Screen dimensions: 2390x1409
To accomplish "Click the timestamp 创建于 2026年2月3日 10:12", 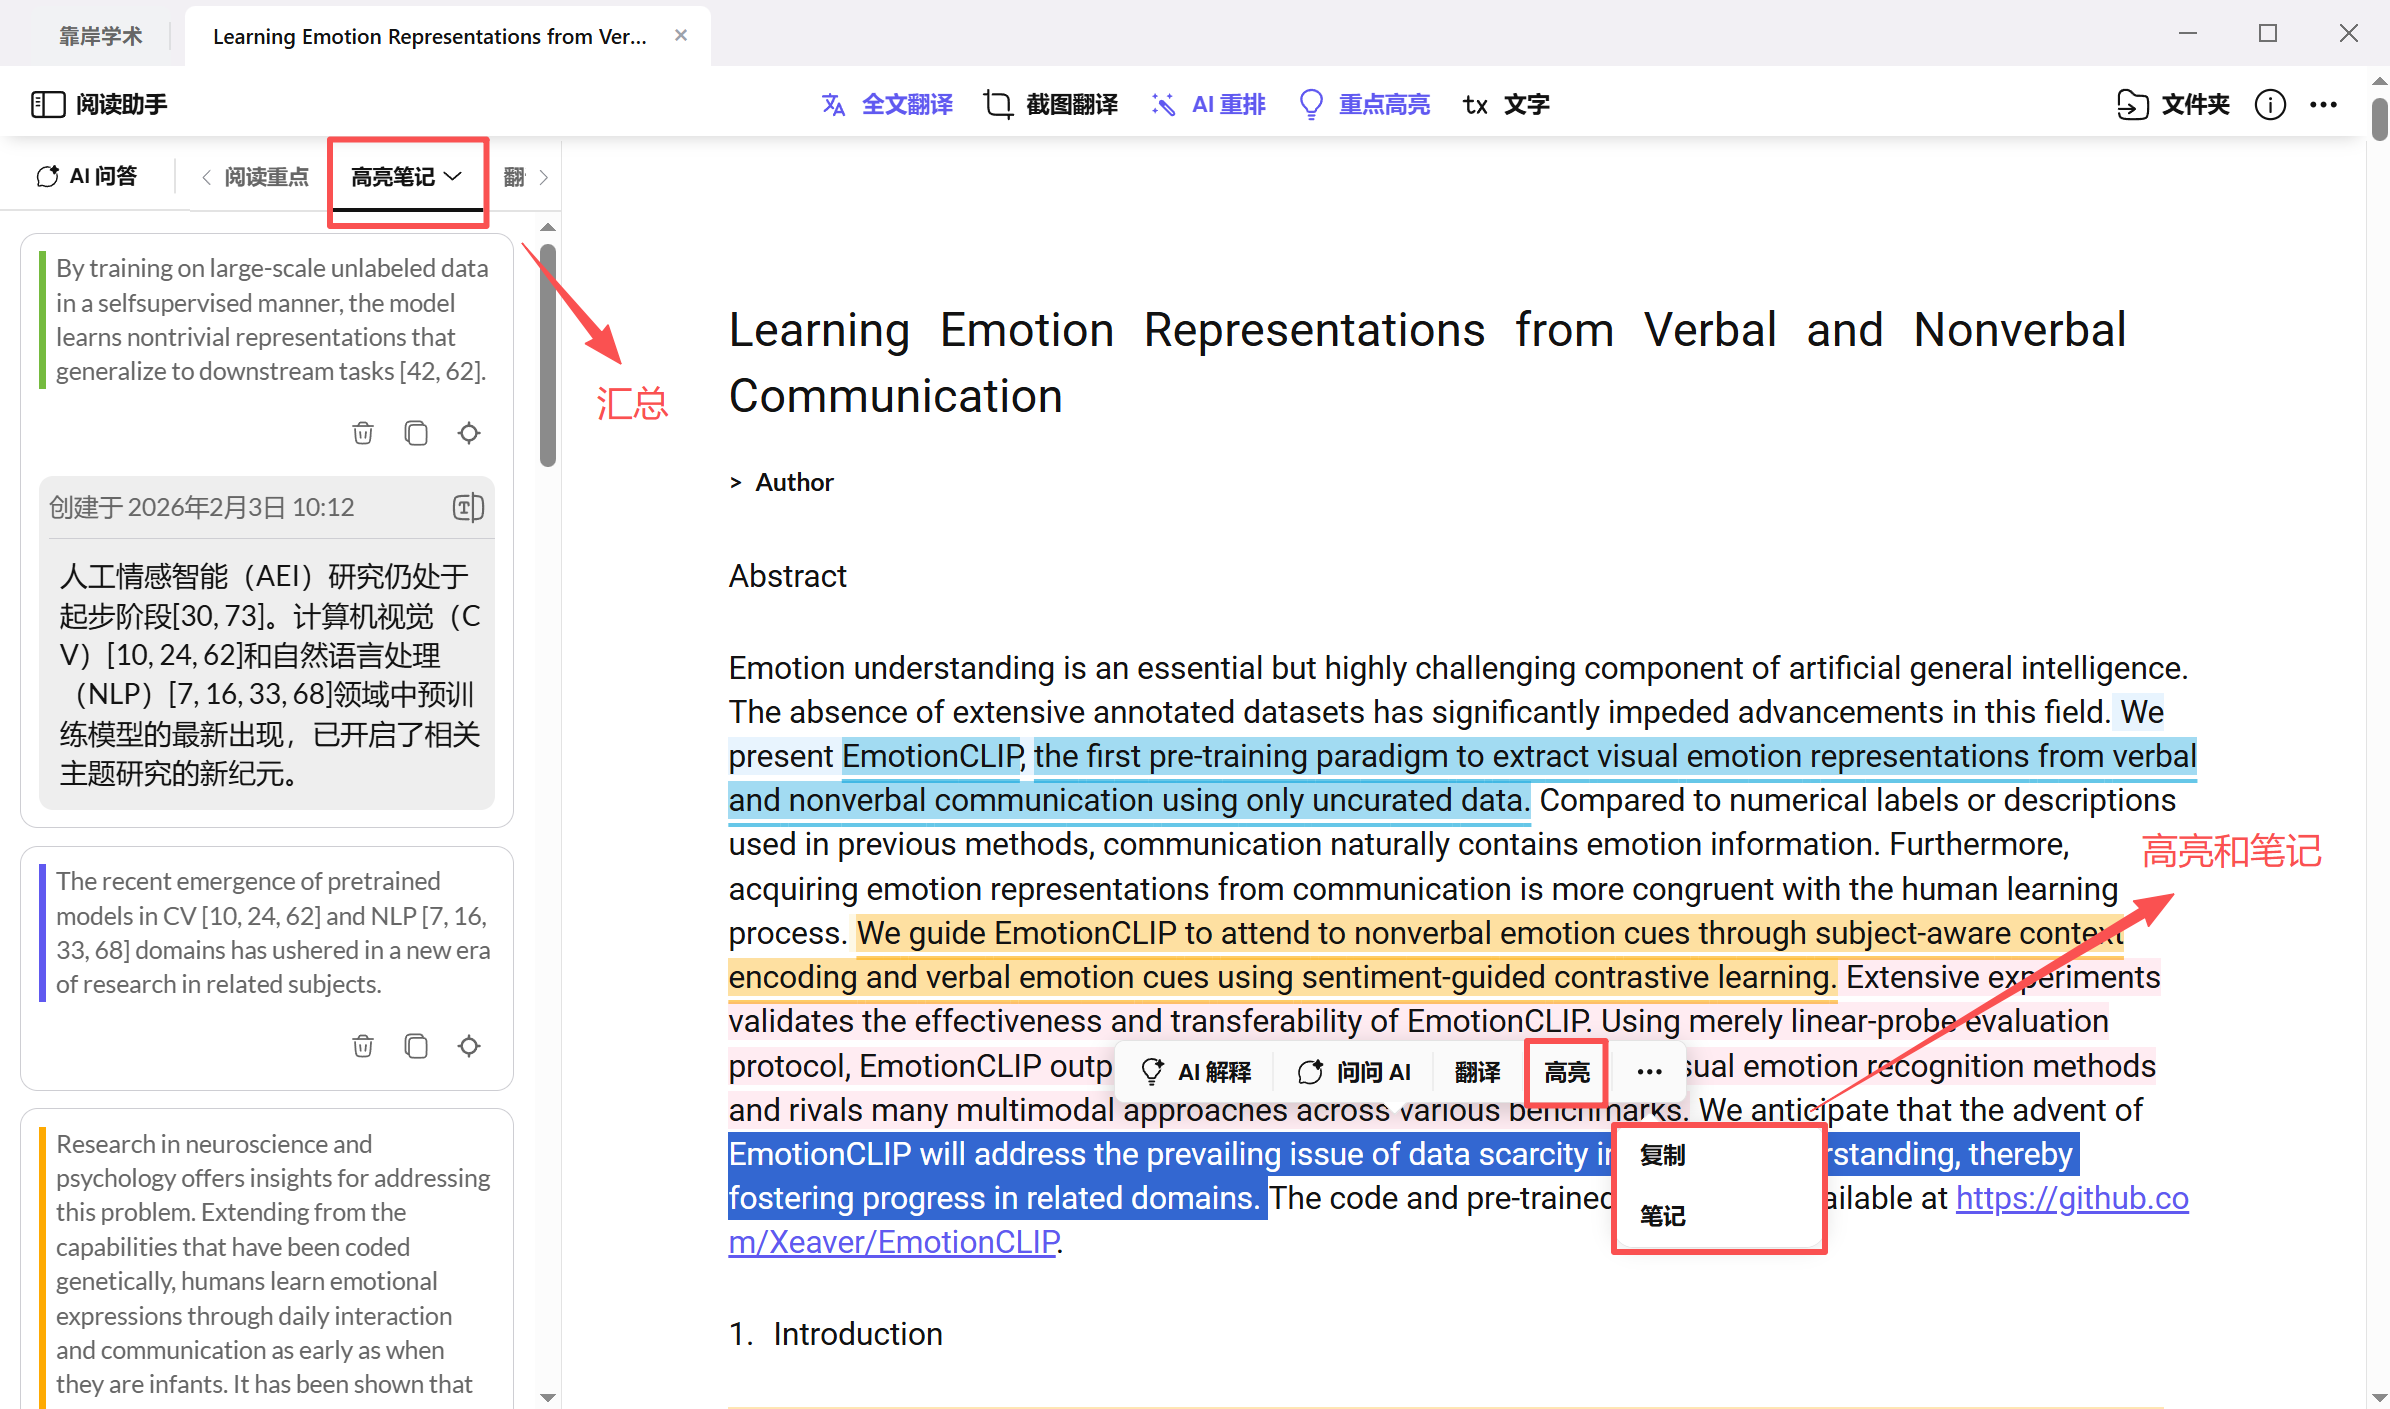I will (202, 507).
